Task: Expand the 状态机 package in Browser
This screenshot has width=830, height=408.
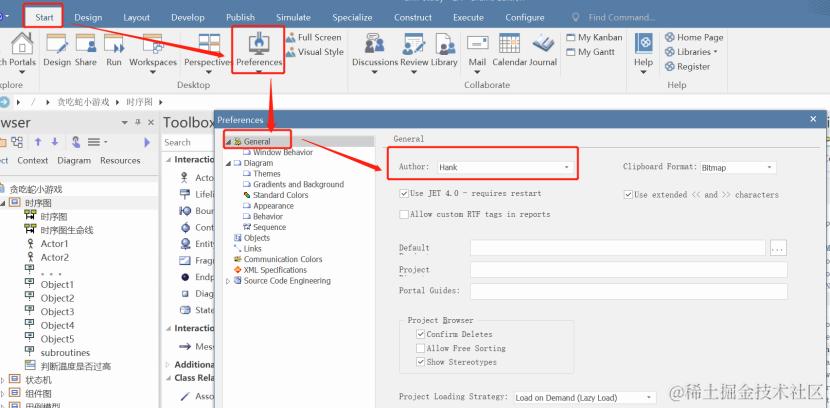Action: coord(3,380)
